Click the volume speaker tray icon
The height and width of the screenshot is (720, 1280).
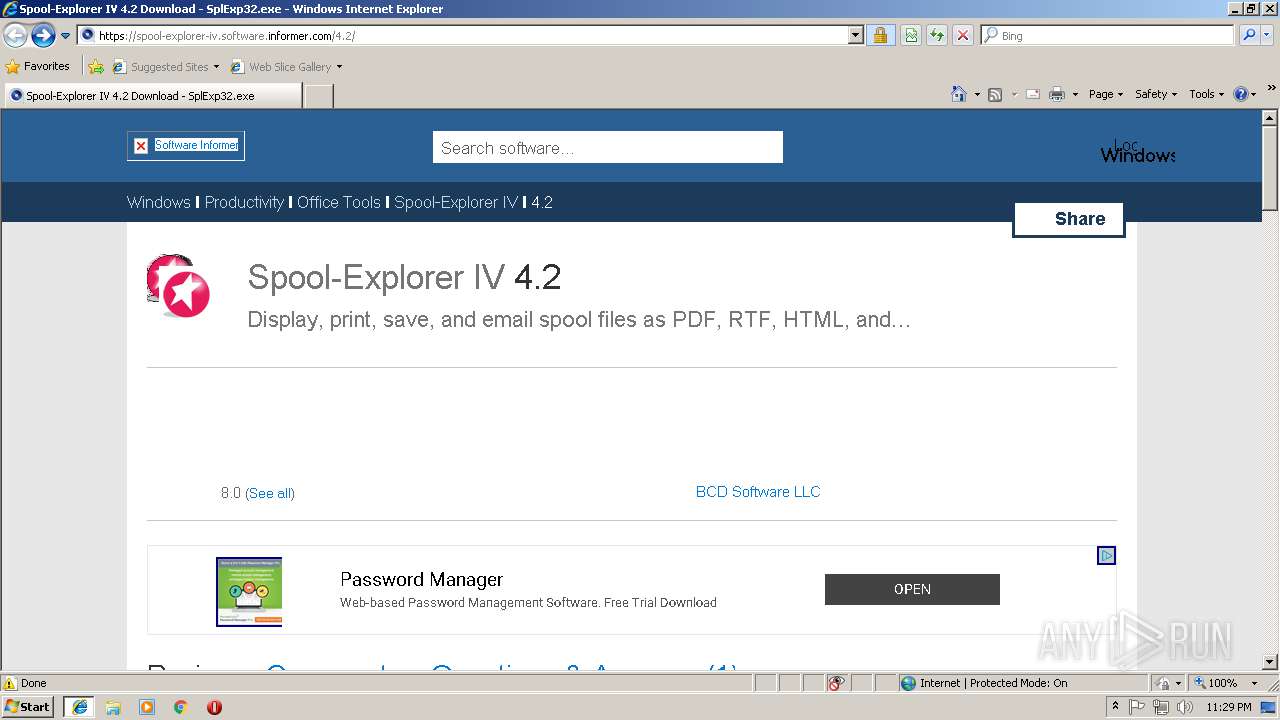[1185, 707]
